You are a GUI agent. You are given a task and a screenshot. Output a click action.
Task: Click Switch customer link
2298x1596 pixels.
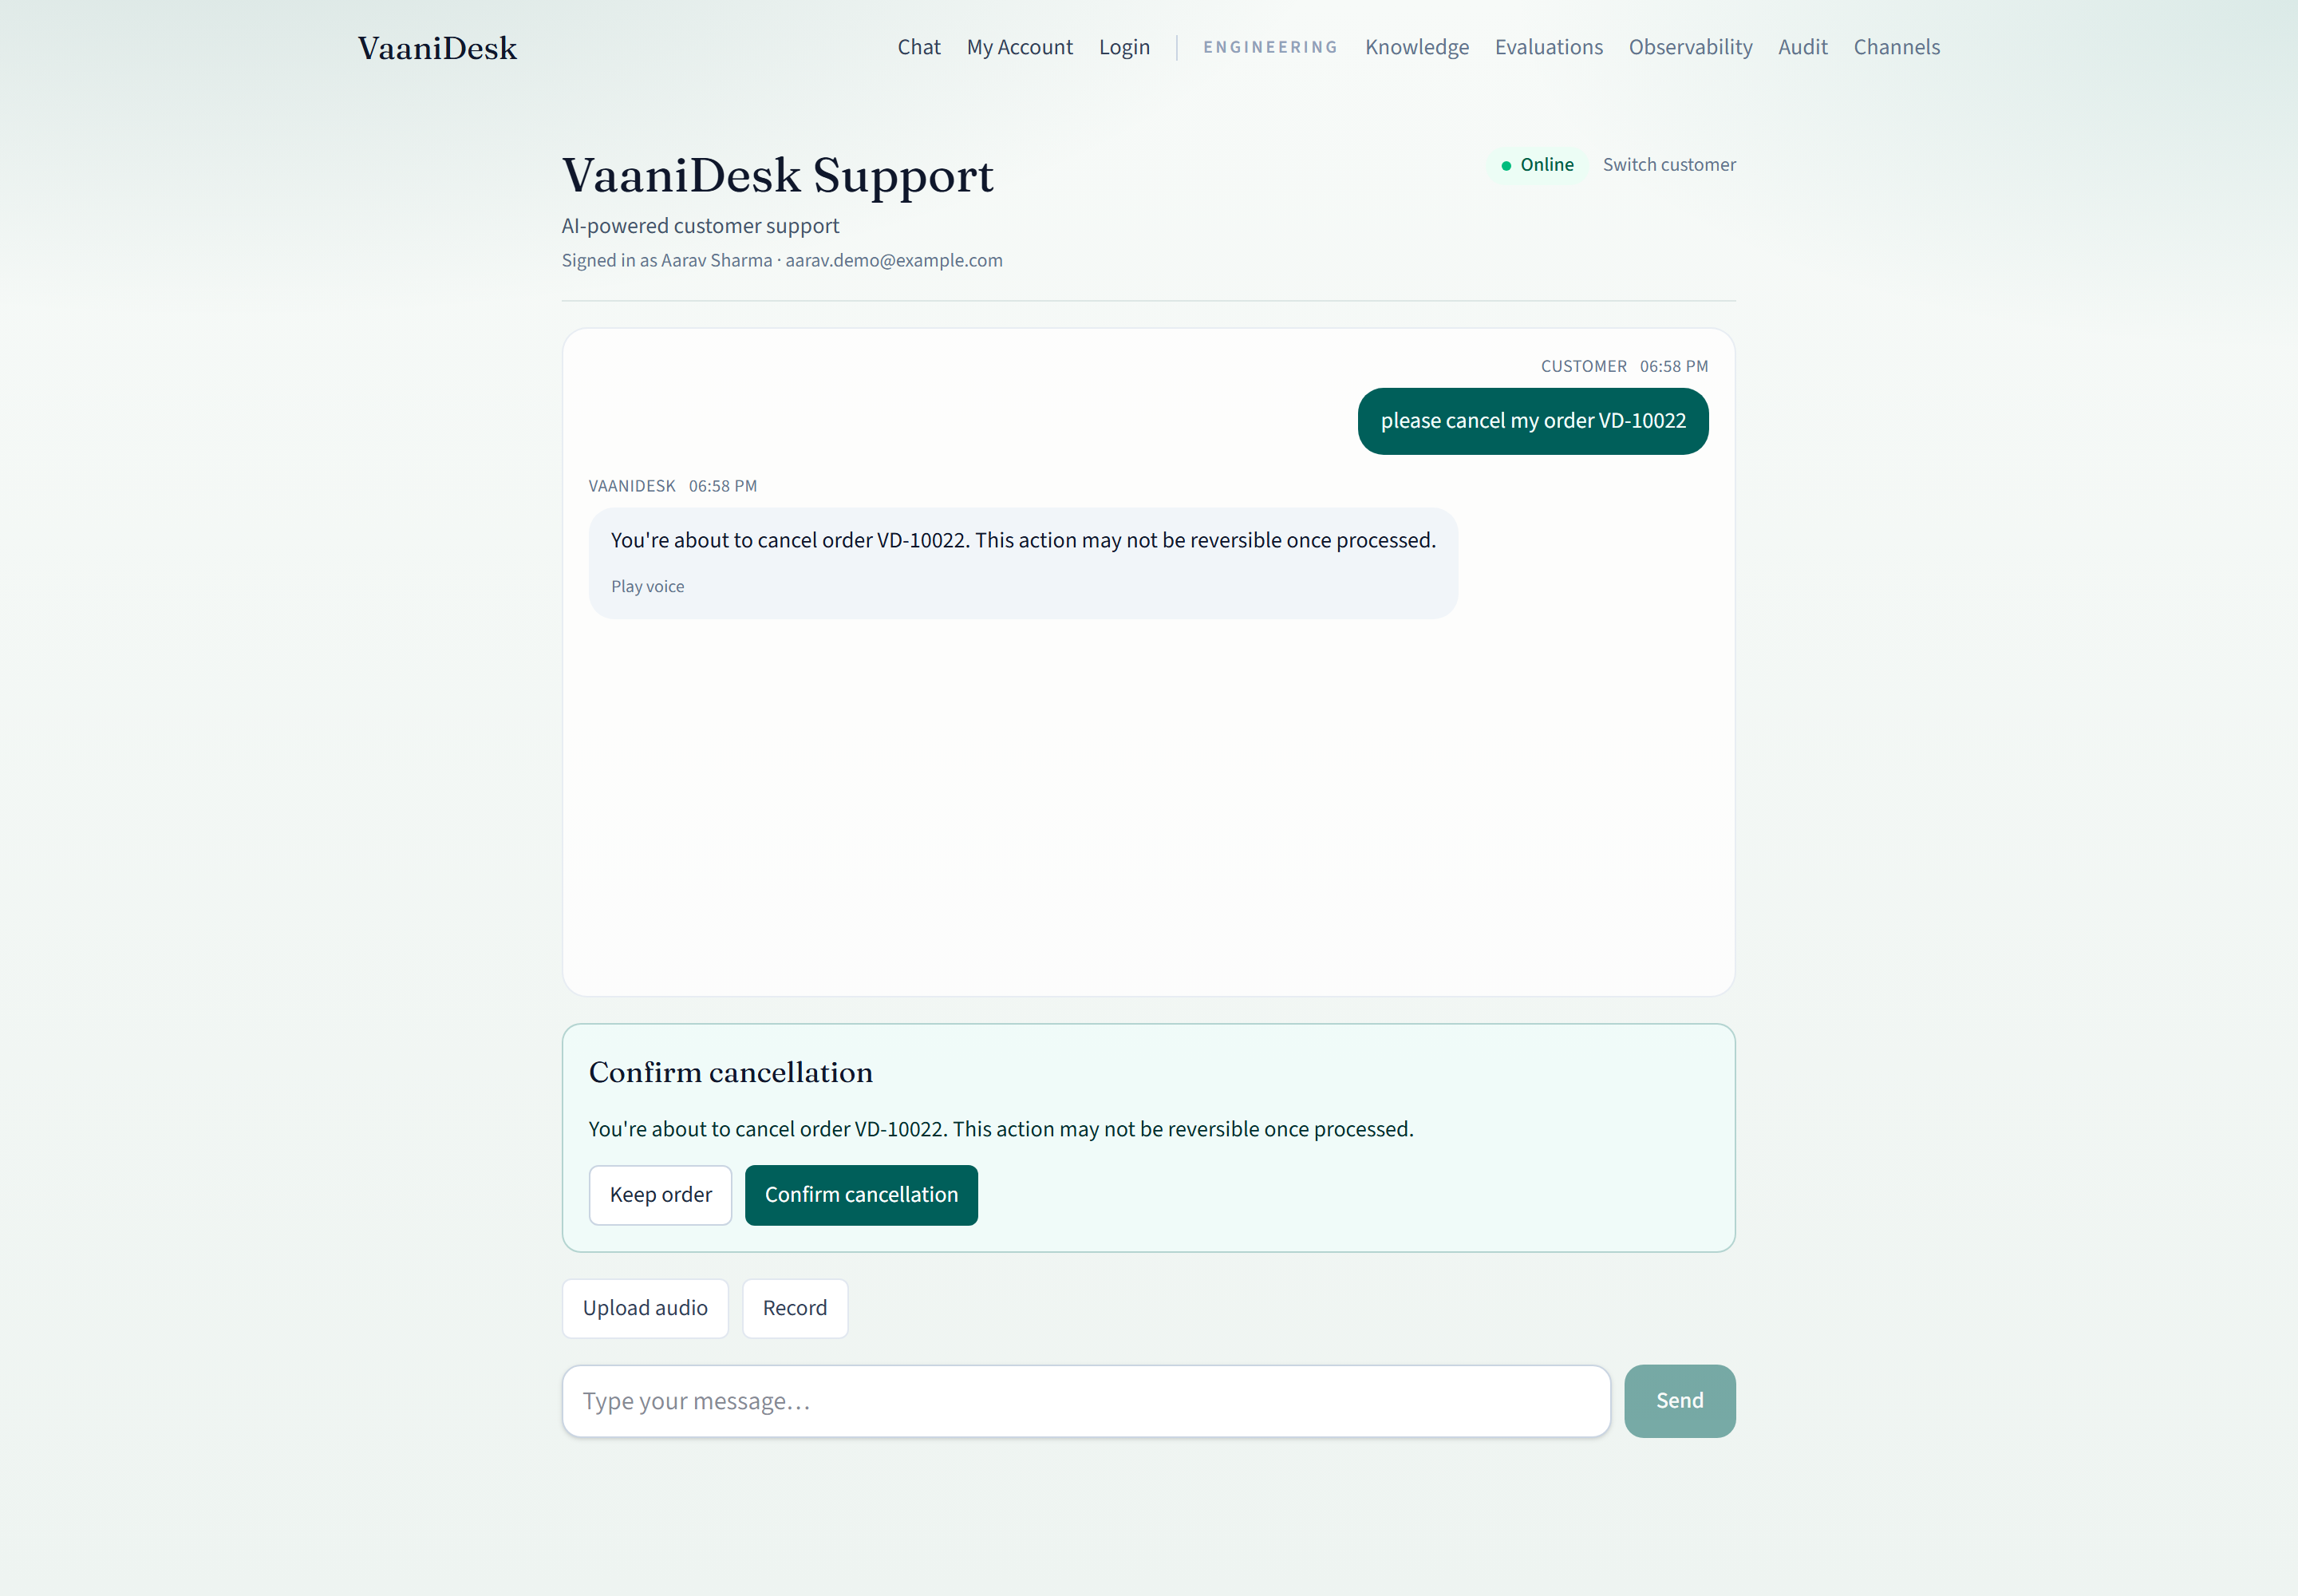1669,165
